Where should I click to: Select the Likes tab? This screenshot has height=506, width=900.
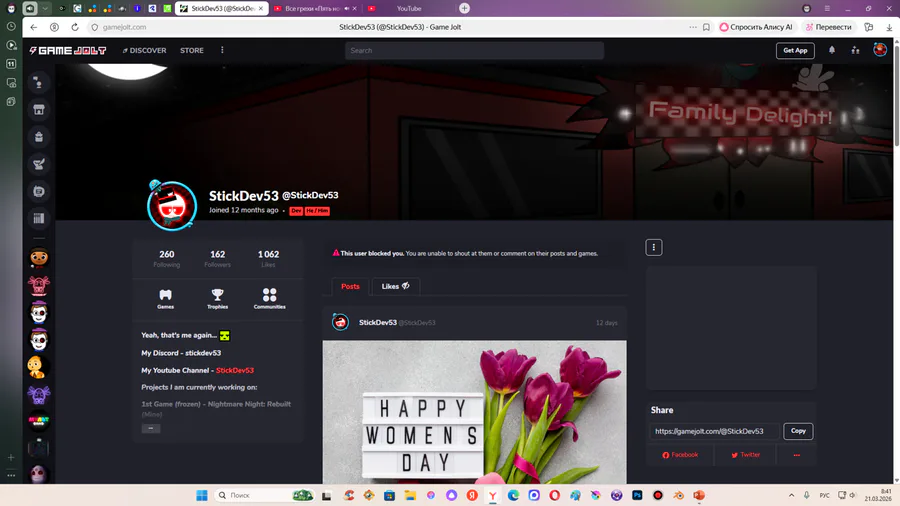pyautogui.click(x=395, y=286)
